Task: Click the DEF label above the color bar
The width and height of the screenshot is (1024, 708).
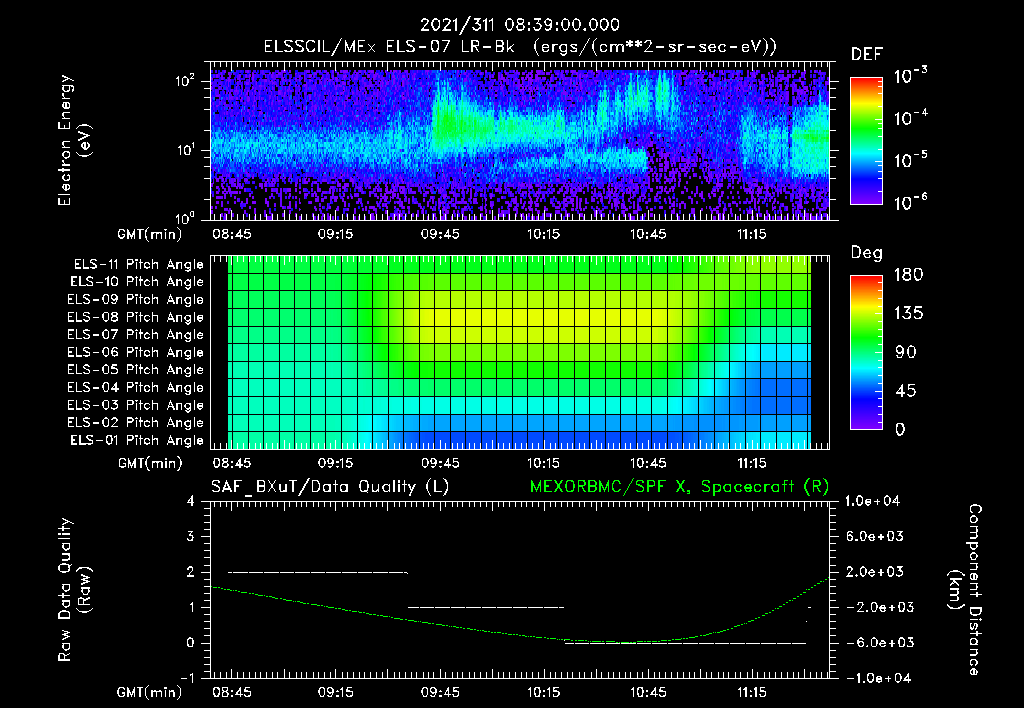Action: click(x=867, y=55)
